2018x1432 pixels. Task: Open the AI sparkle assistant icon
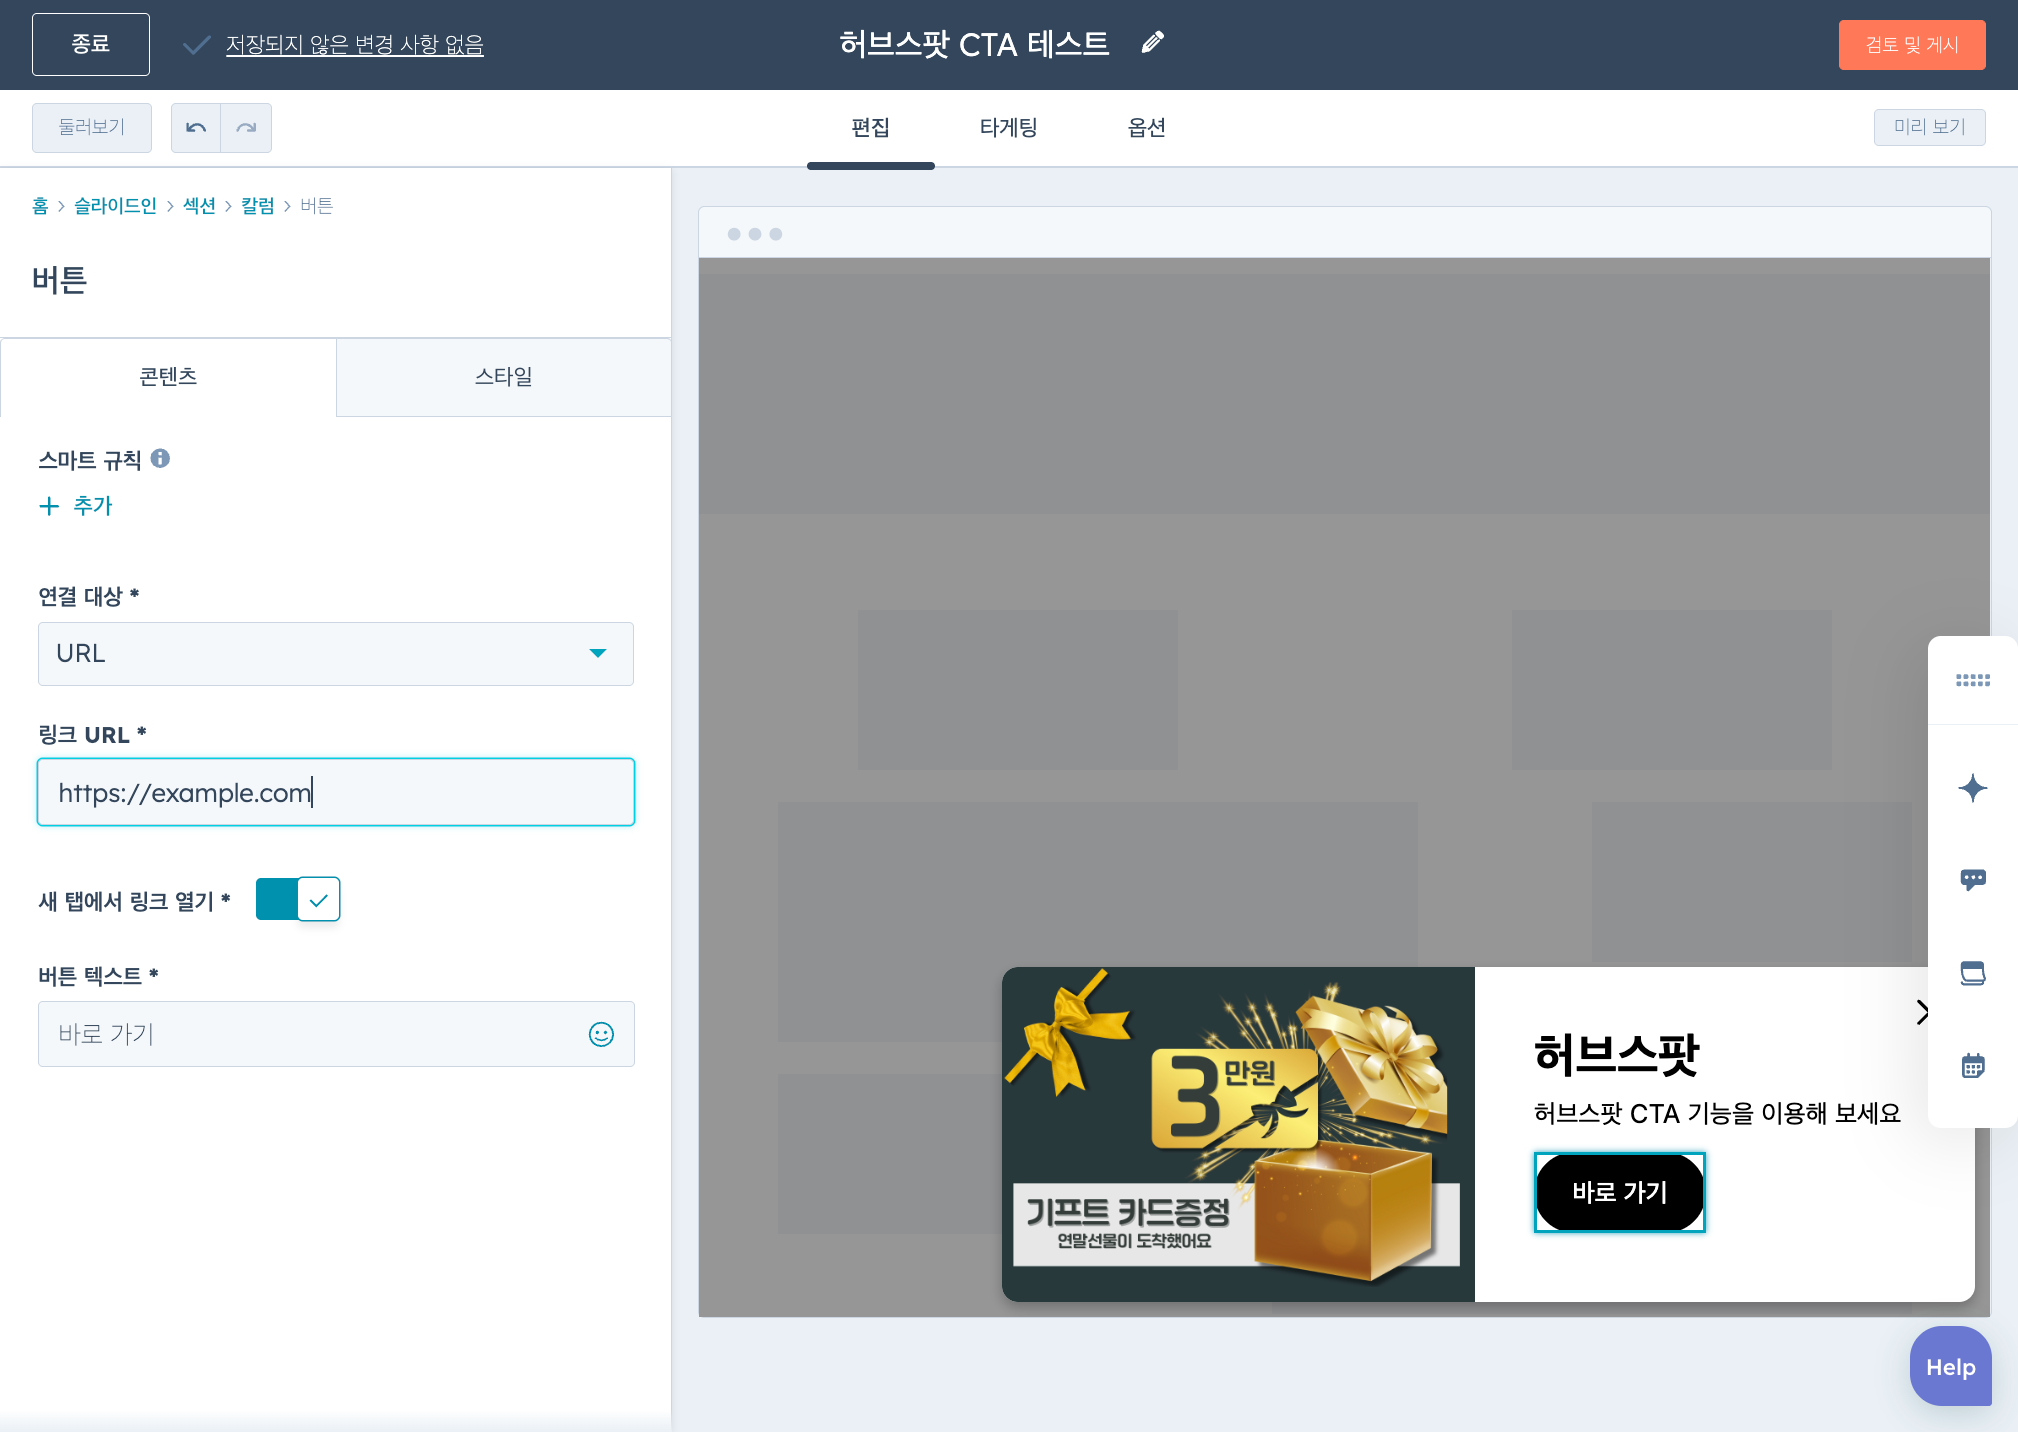1972,788
